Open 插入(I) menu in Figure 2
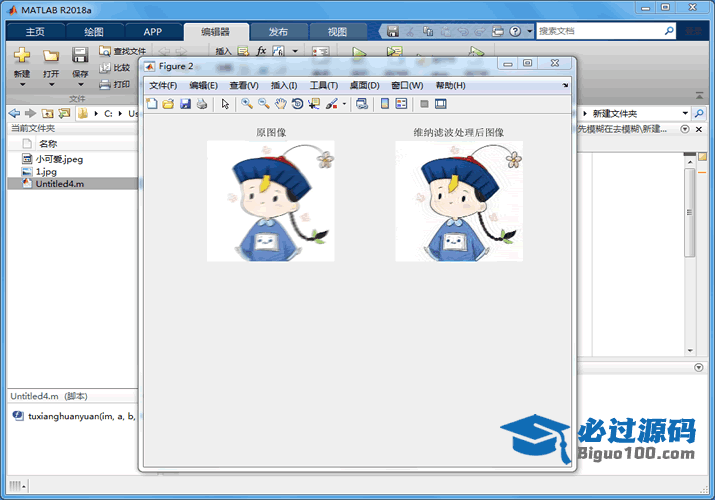Screen dimensions: 715x500 [x=284, y=86]
